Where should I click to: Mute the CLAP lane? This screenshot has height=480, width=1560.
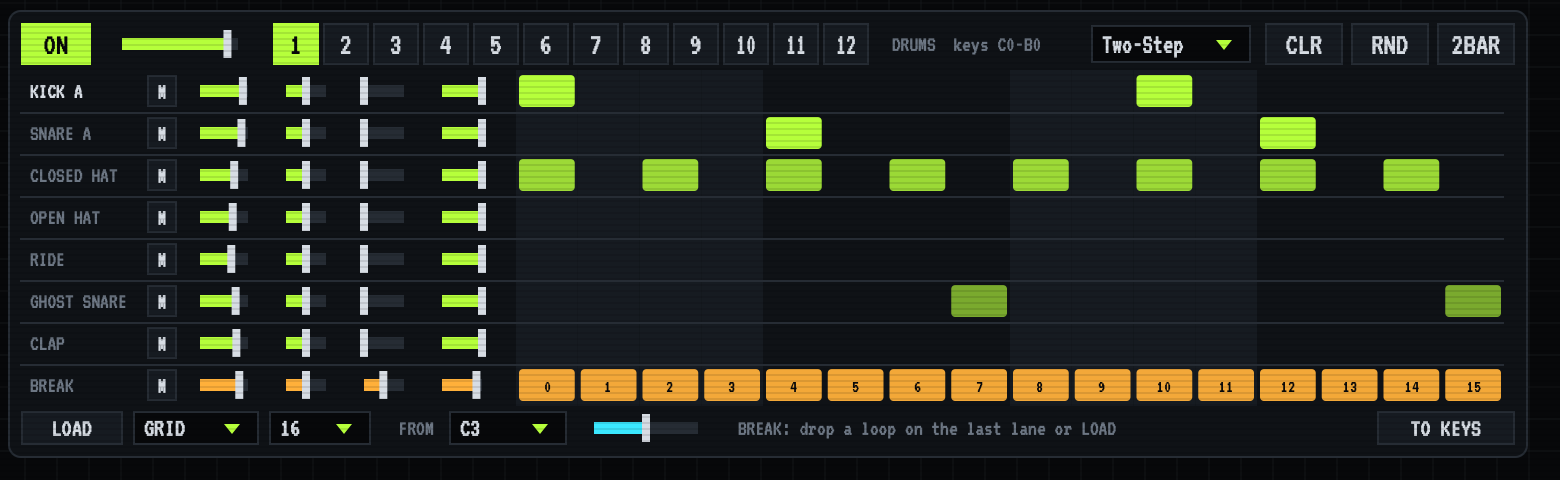(161, 344)
